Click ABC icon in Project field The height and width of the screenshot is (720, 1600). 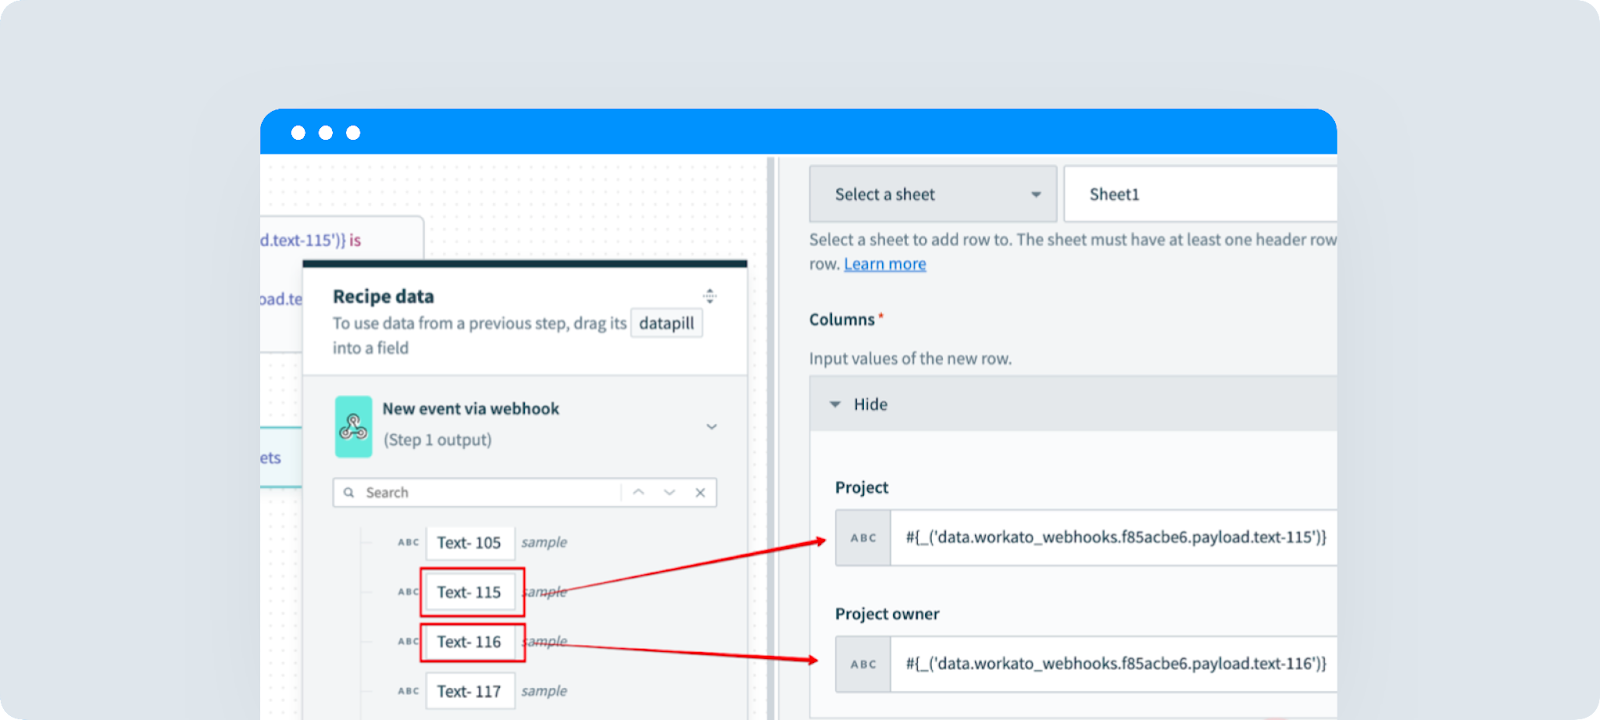tap(864, 538)
